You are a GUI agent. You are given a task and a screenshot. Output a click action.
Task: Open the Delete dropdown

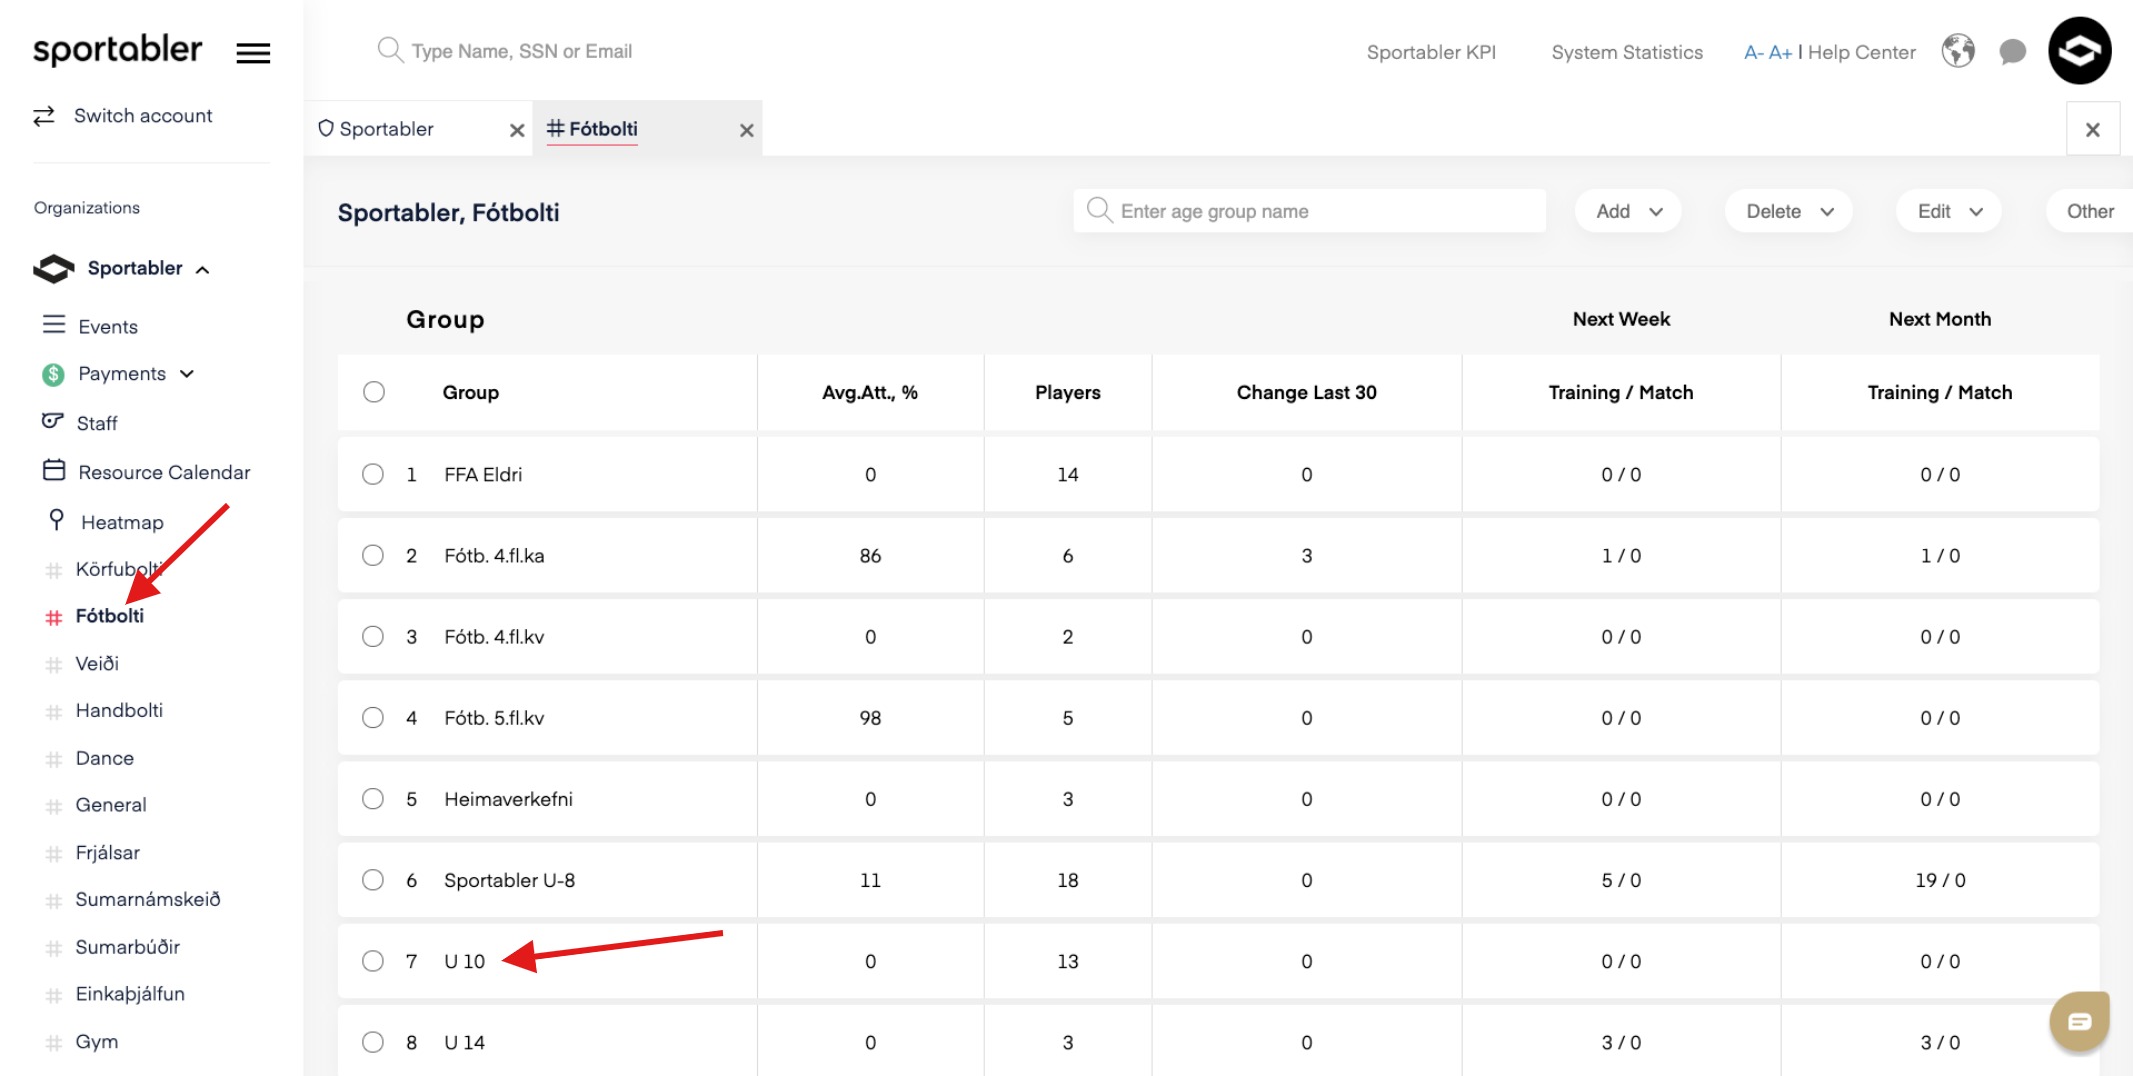click(x=1788, y=211)
